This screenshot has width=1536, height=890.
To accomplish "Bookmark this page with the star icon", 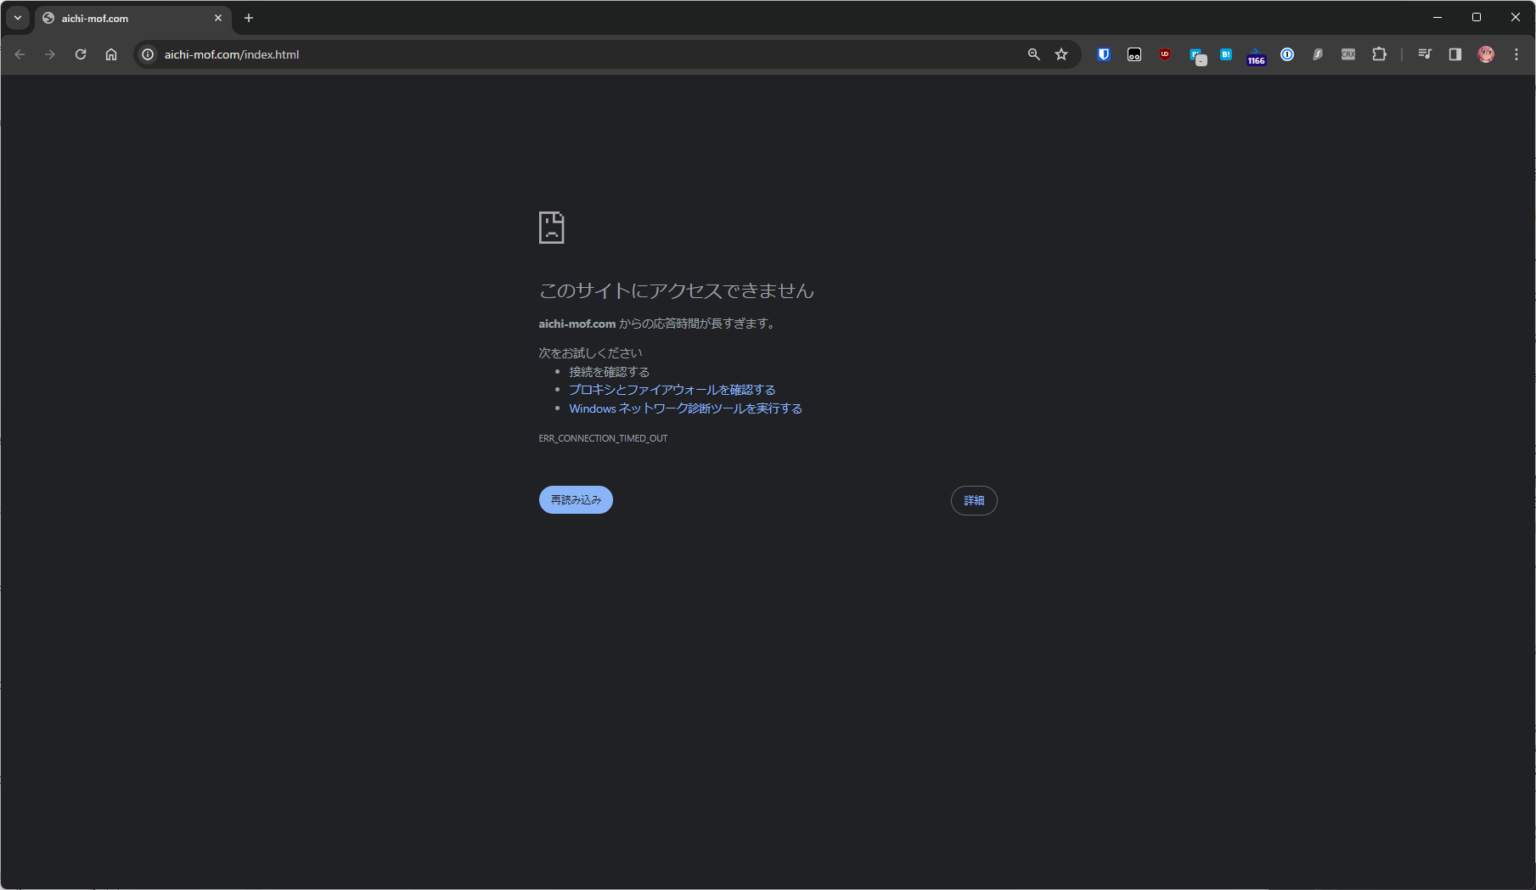I will [1061, 54].
